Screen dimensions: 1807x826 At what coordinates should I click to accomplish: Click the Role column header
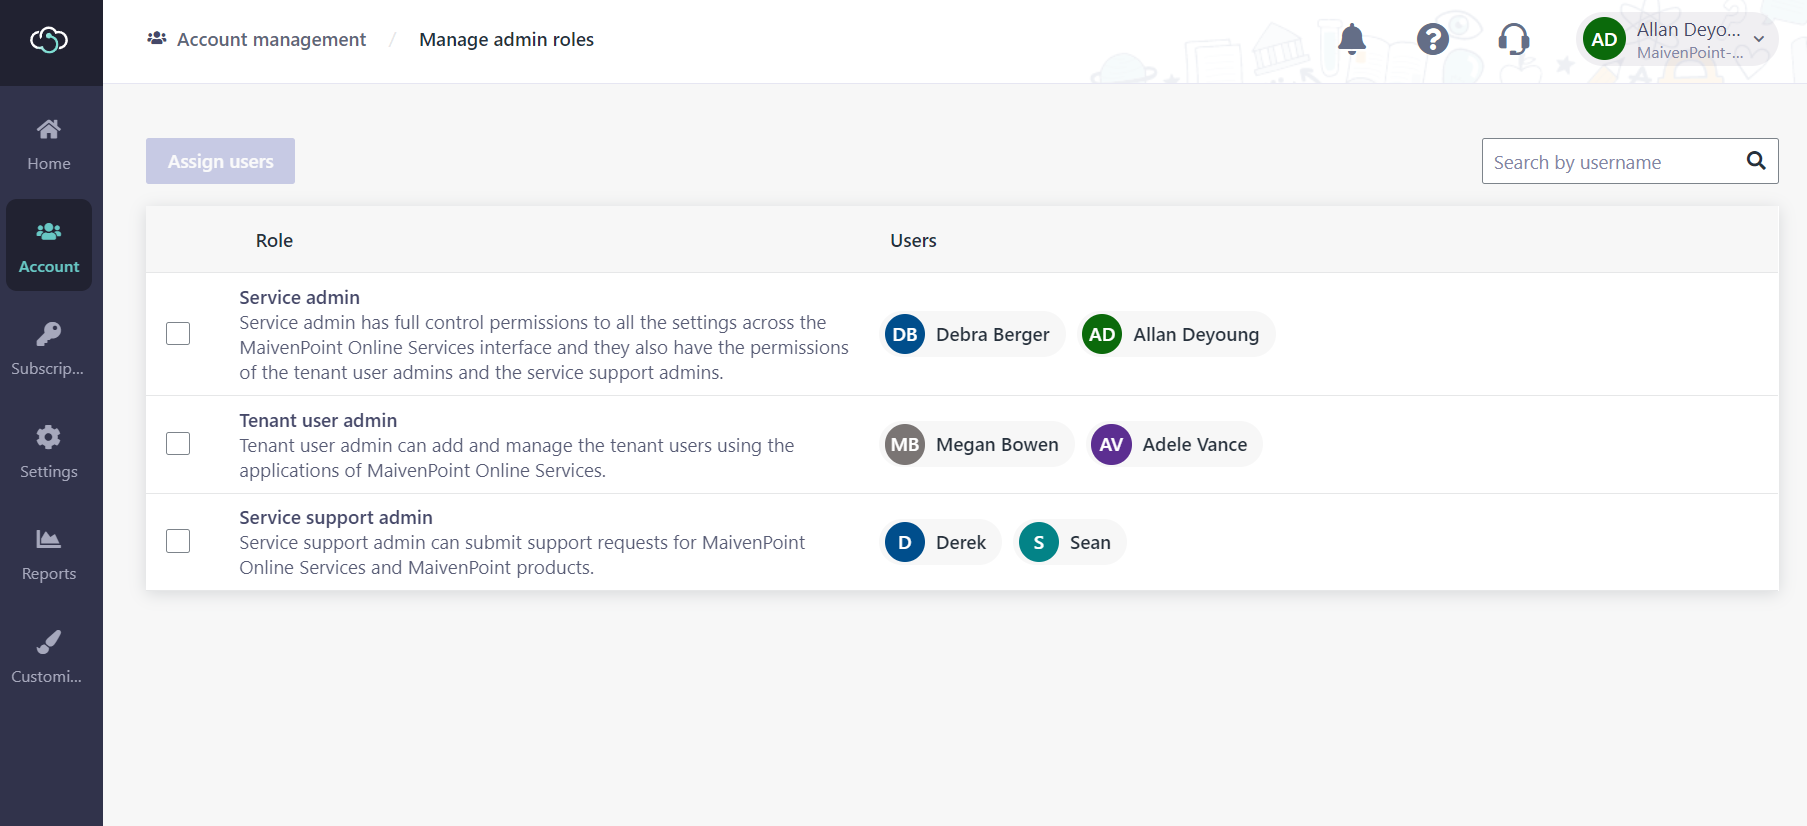coord(274,240)
